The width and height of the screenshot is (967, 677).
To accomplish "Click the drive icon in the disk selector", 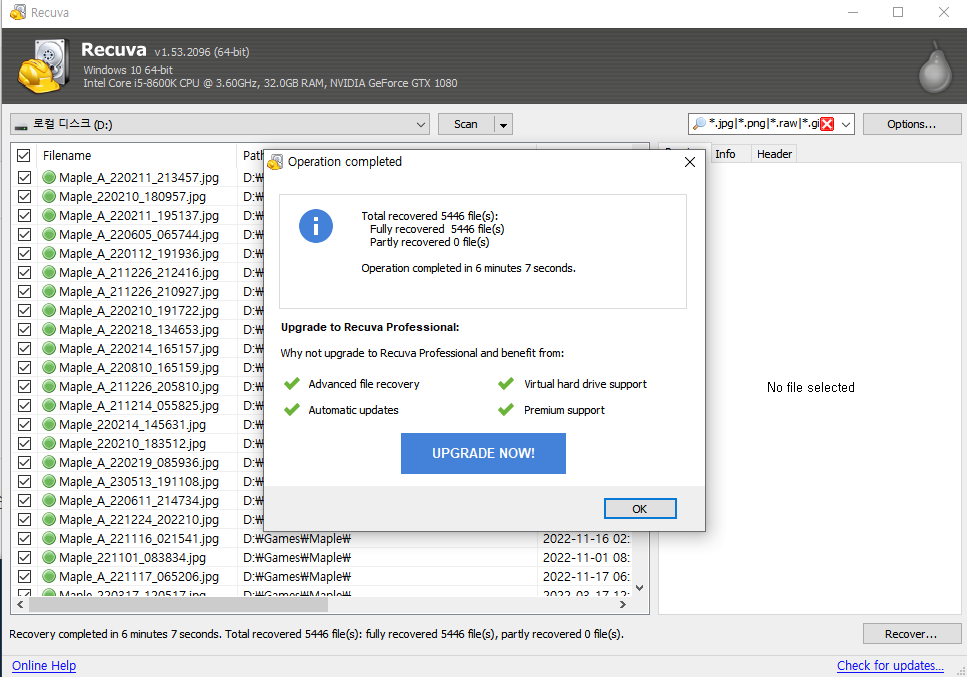I will coord(21,126).
